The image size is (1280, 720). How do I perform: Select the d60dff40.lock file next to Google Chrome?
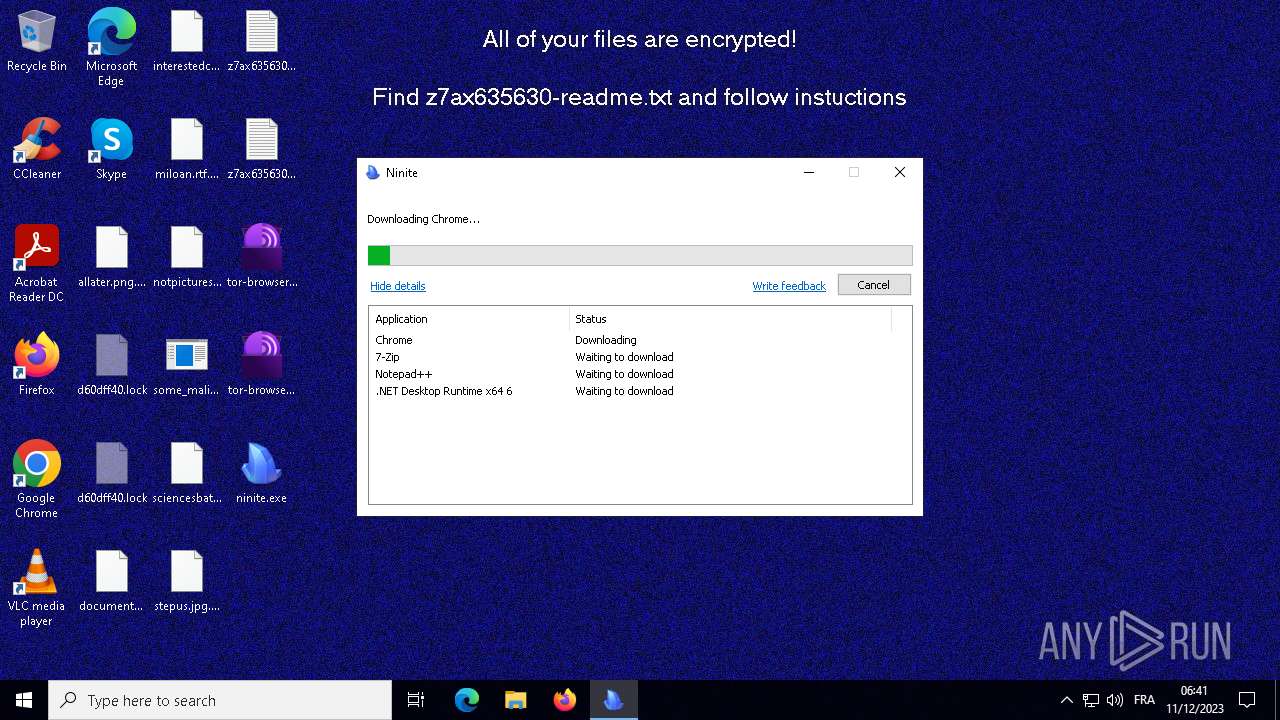[111, 474]
